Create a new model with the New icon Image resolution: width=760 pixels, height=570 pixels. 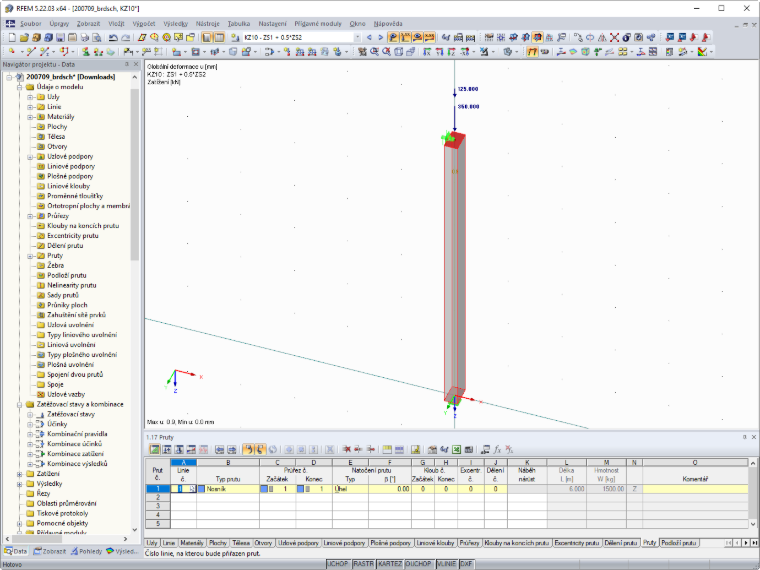[12, 37]
